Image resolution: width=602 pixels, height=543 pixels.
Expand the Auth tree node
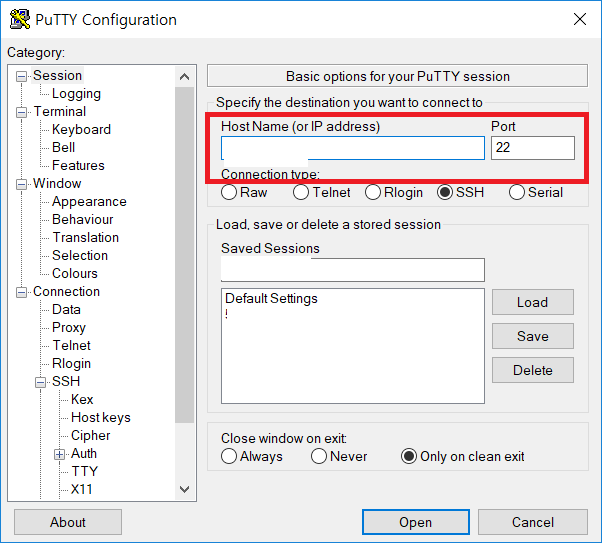pyautogui.click(x=60, y=454)
